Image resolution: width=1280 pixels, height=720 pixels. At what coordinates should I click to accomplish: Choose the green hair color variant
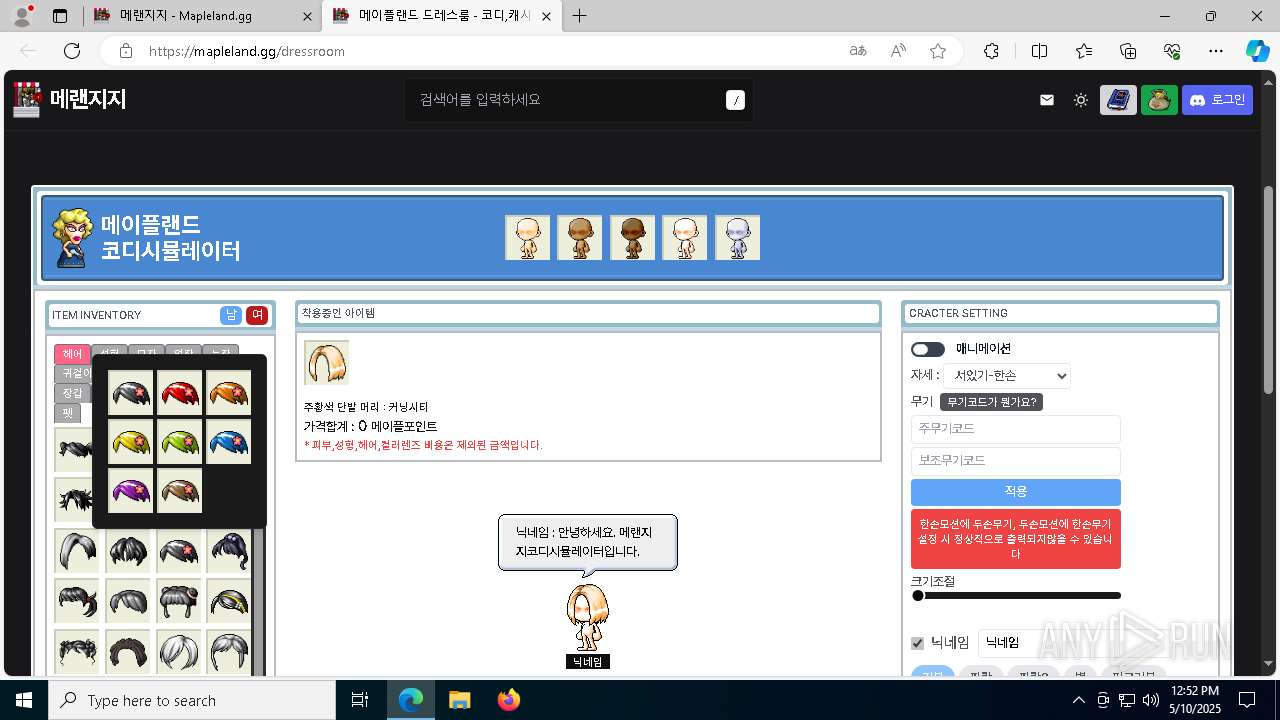179,442
